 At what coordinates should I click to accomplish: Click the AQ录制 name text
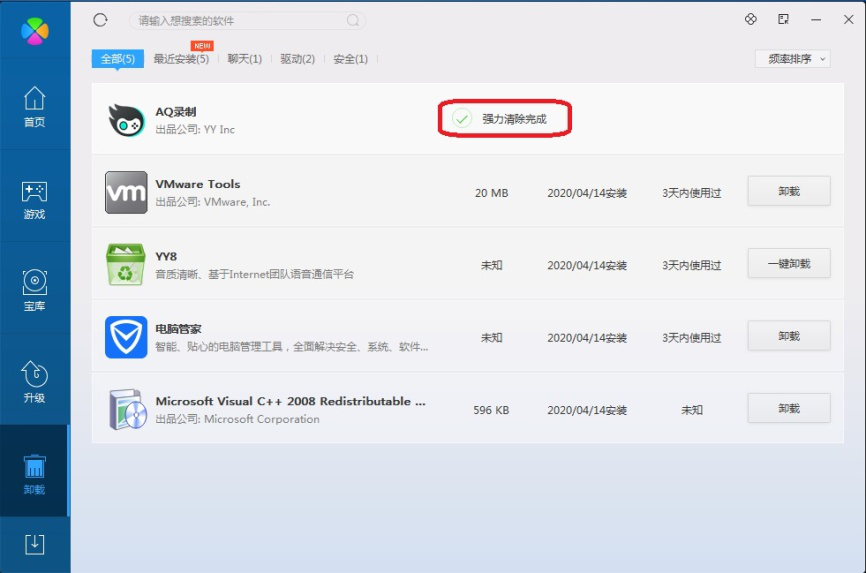coord(176,112)
